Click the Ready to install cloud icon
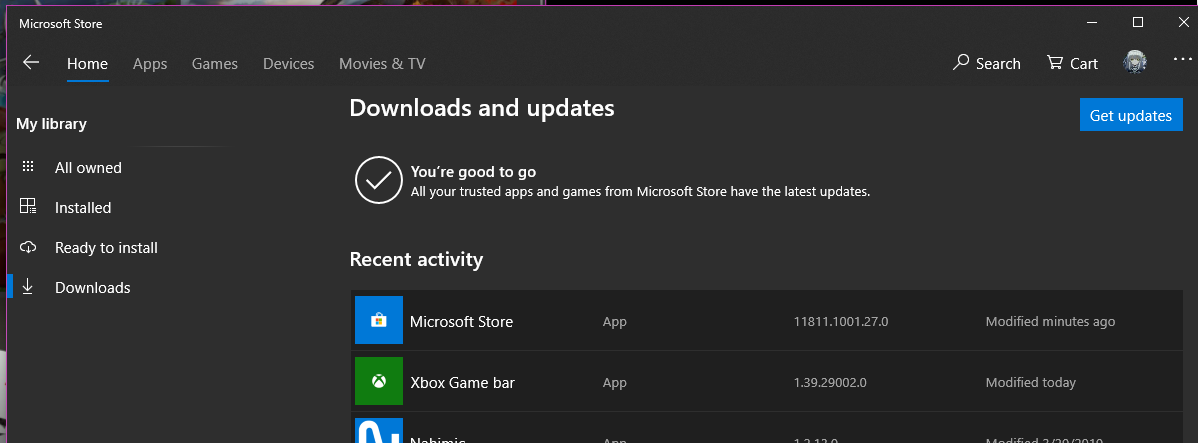The image size is (1198, 443). pos(28,247)
